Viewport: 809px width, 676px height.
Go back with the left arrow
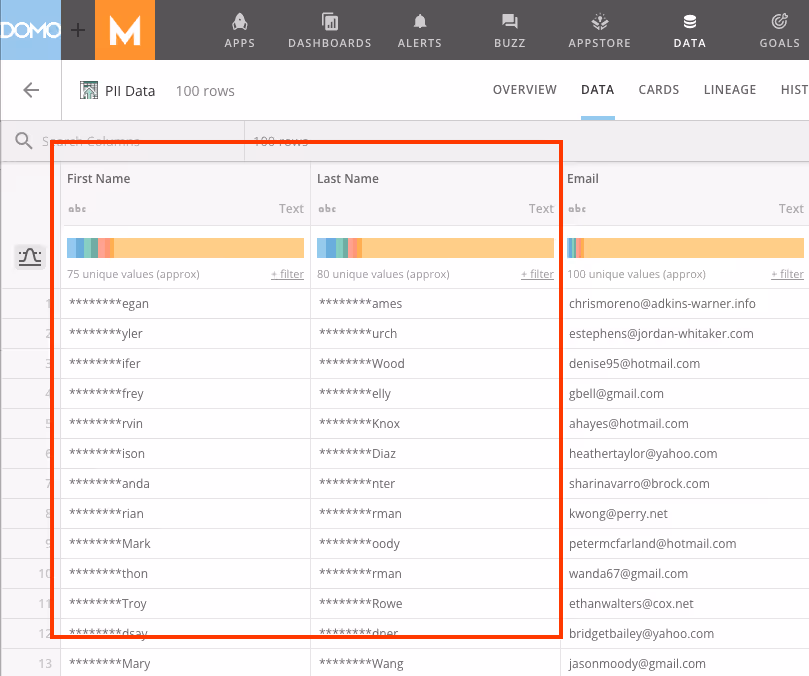pos(31,90)
